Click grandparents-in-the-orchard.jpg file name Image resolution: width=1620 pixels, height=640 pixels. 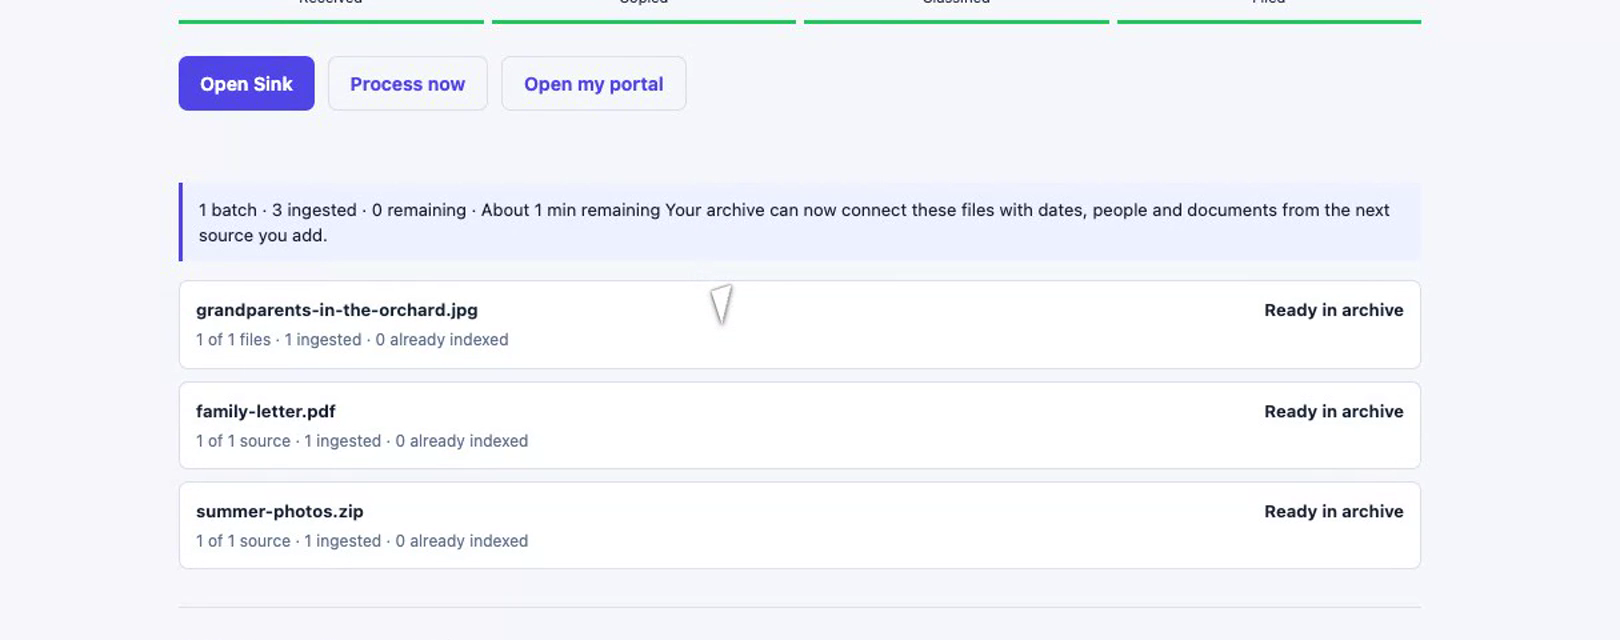click(x=337, y=310)
